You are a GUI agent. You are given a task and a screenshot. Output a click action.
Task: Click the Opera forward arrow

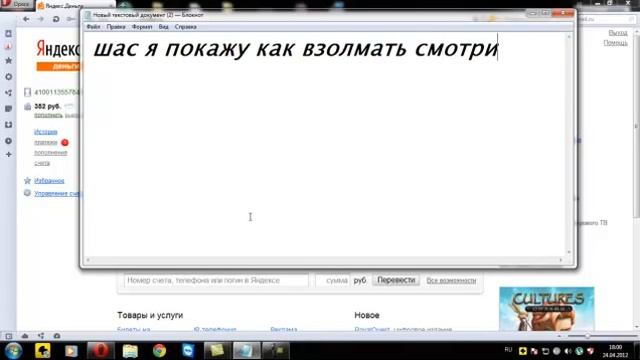click(40, 19)
